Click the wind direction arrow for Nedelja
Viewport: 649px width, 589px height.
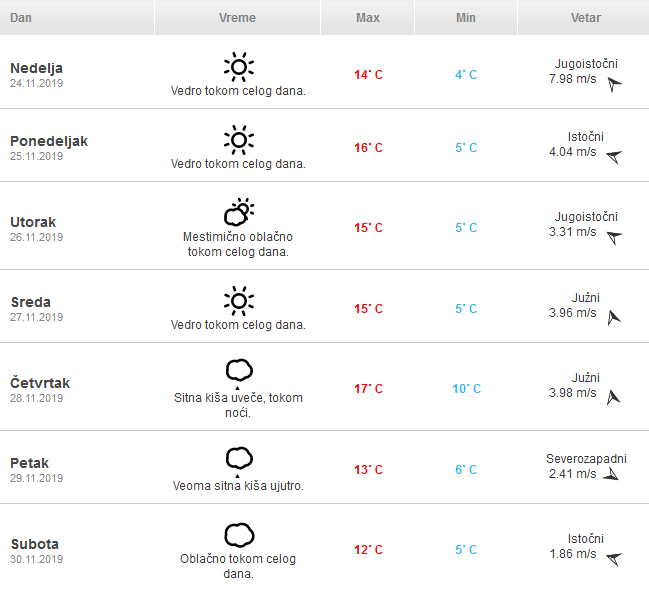tap(614, 84)
